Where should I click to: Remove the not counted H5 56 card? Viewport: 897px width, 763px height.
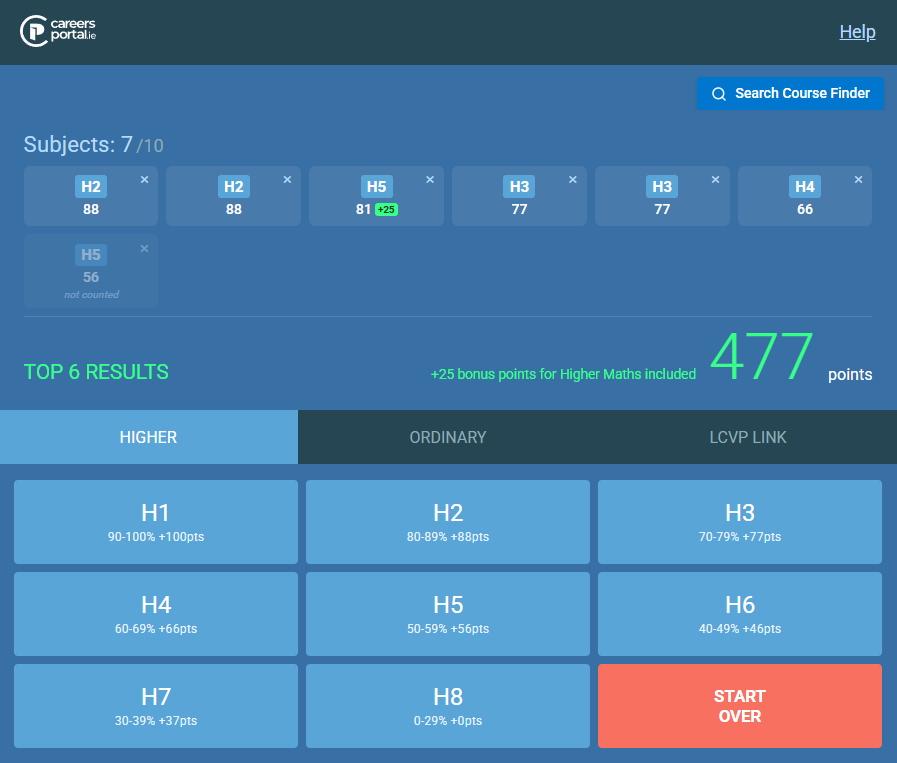(x=145, y=248)
